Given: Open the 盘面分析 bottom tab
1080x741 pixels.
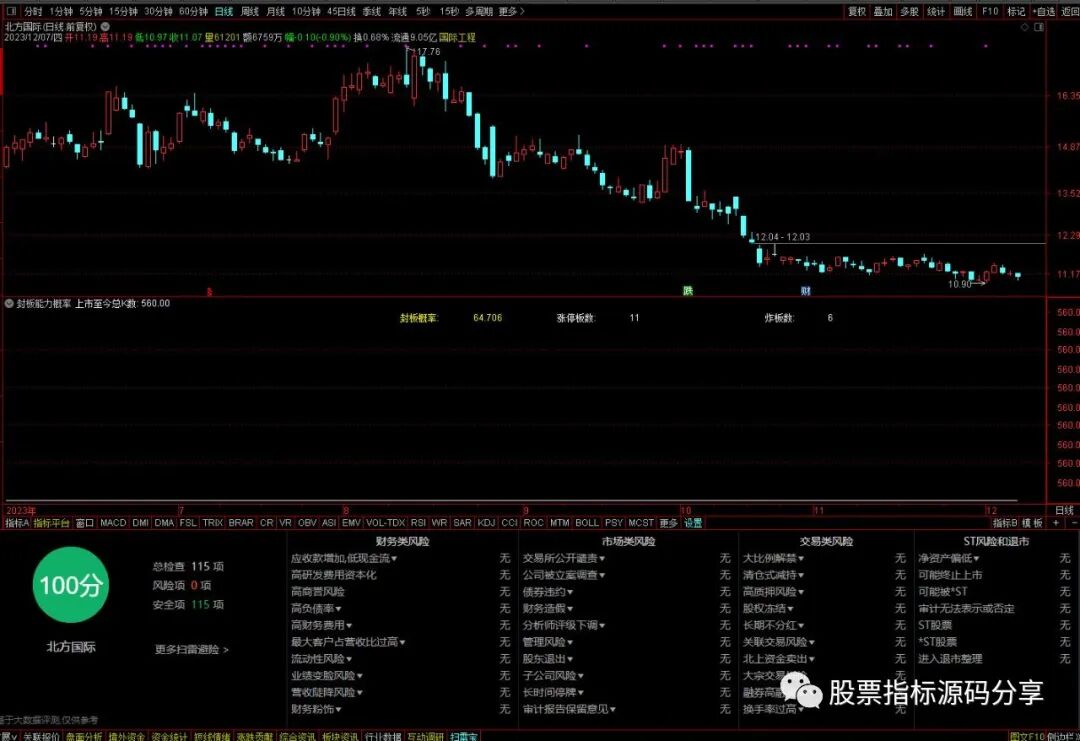Looking at the screenshot, I should pos(83,736).
